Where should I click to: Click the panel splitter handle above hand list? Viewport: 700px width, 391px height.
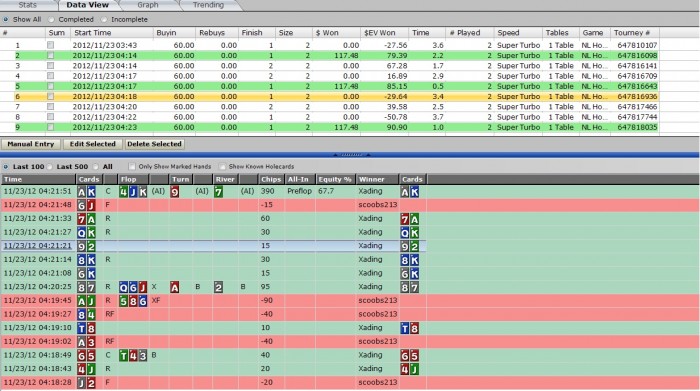(x=351, y=154)
